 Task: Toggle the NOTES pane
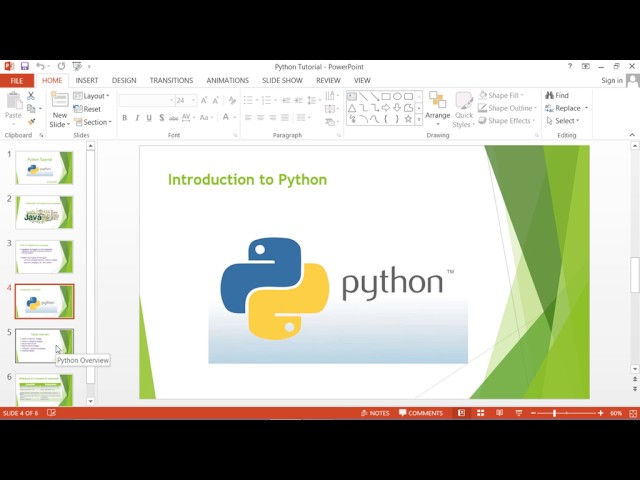click(376, 413)
